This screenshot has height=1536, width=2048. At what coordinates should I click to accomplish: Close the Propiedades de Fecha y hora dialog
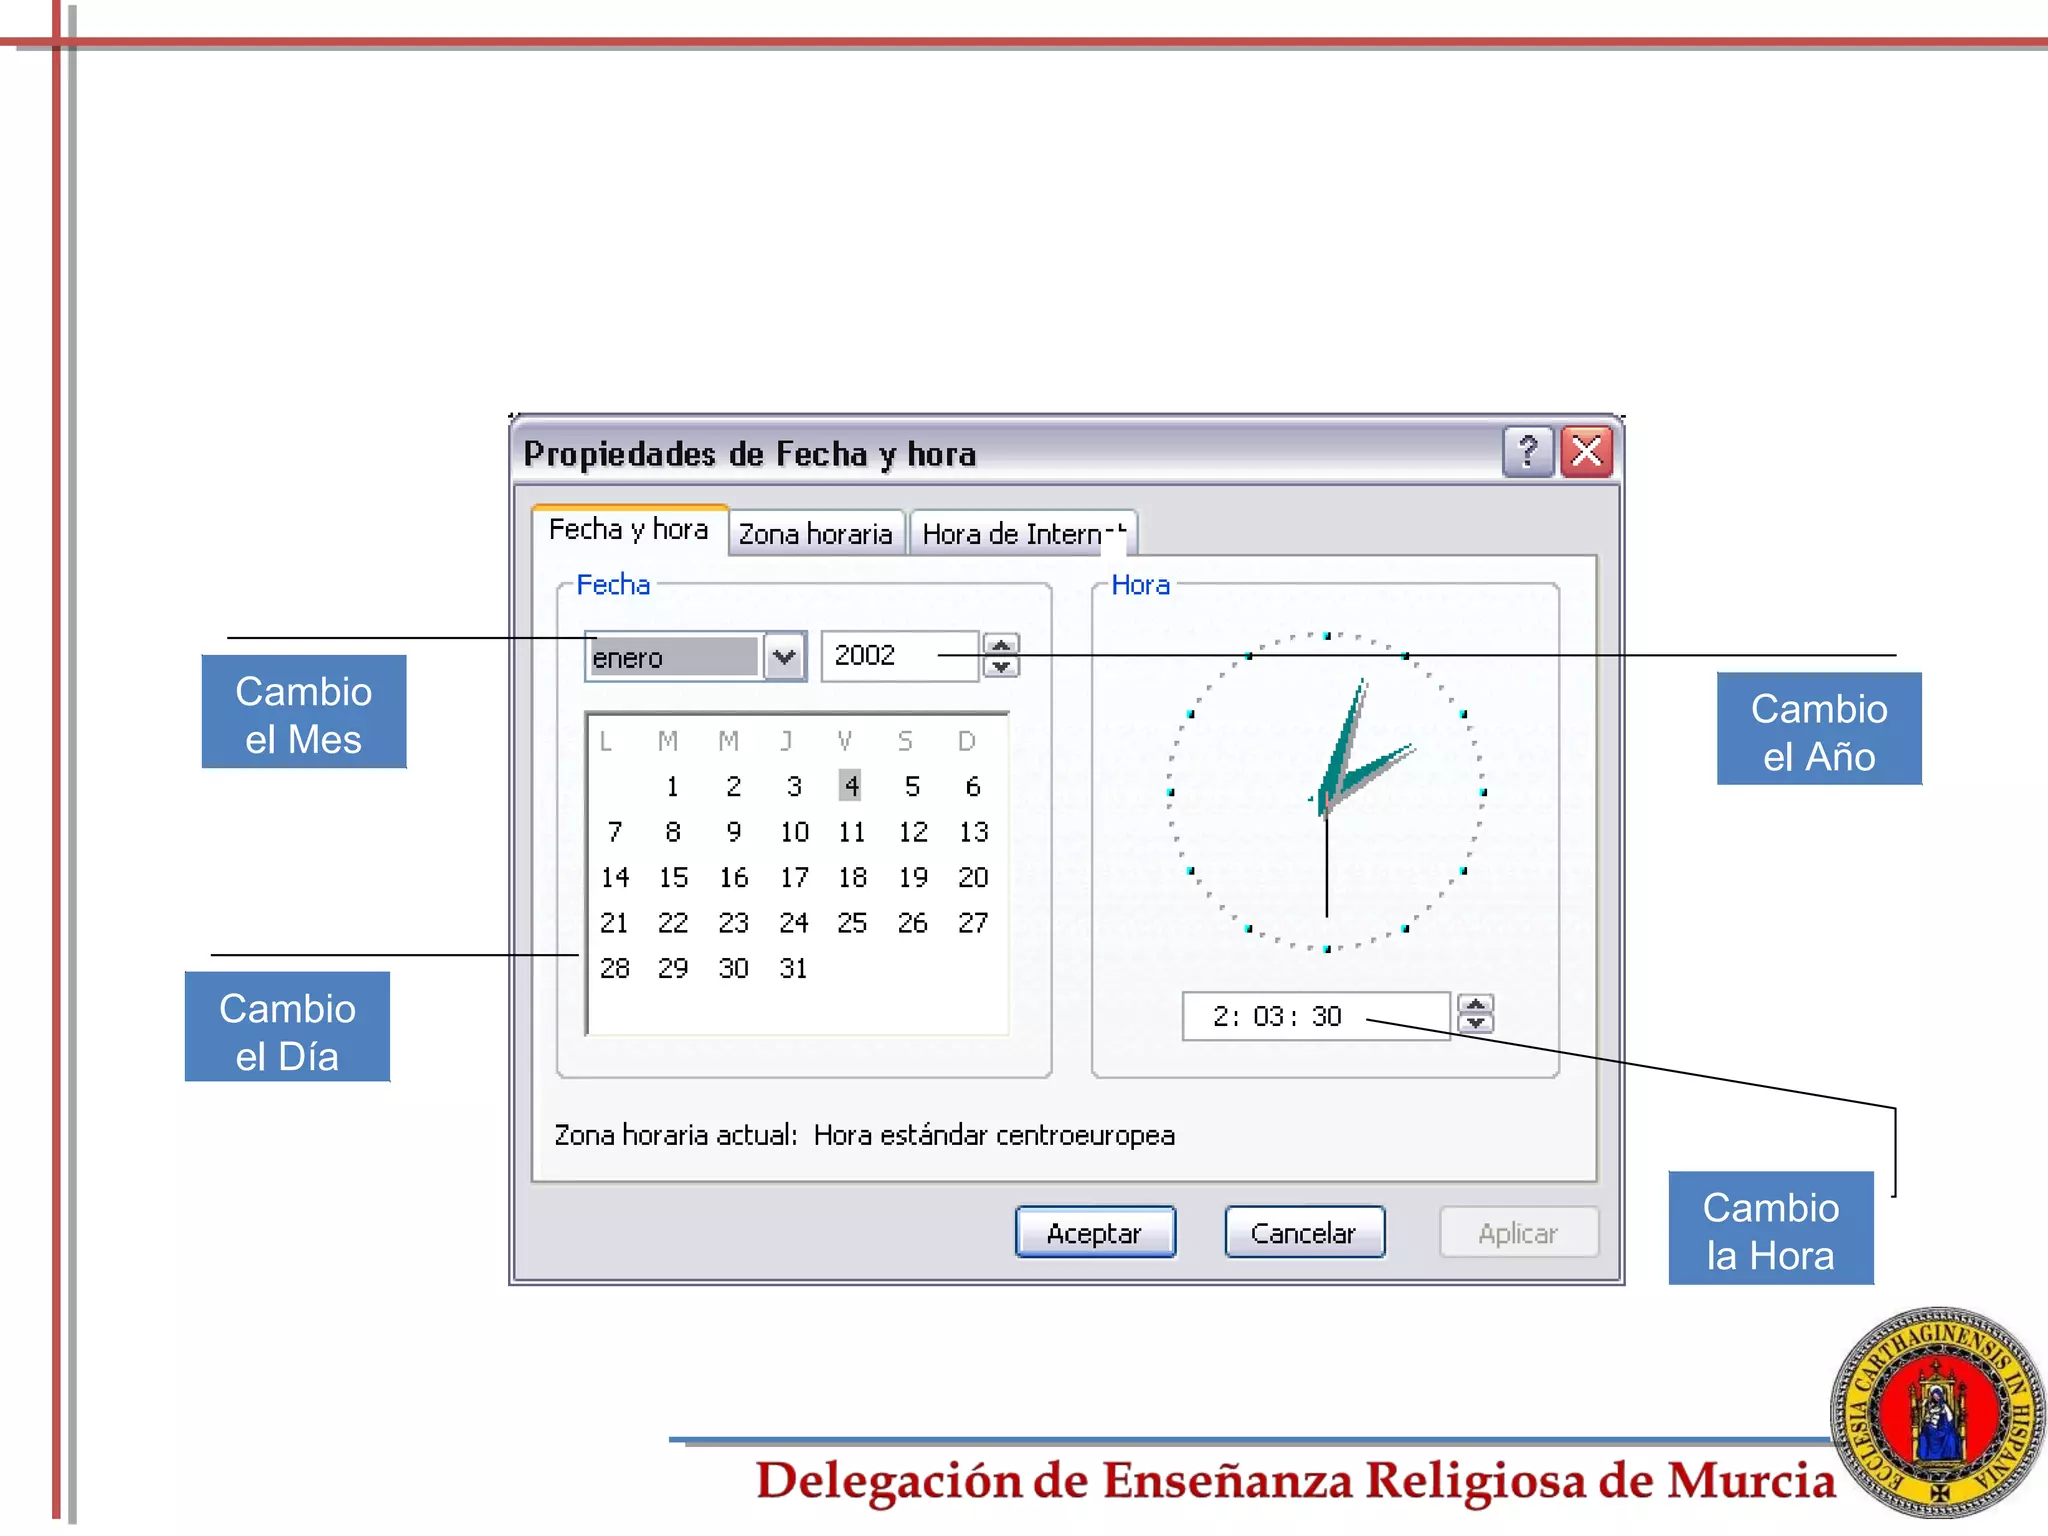[x=1586, y=452]
